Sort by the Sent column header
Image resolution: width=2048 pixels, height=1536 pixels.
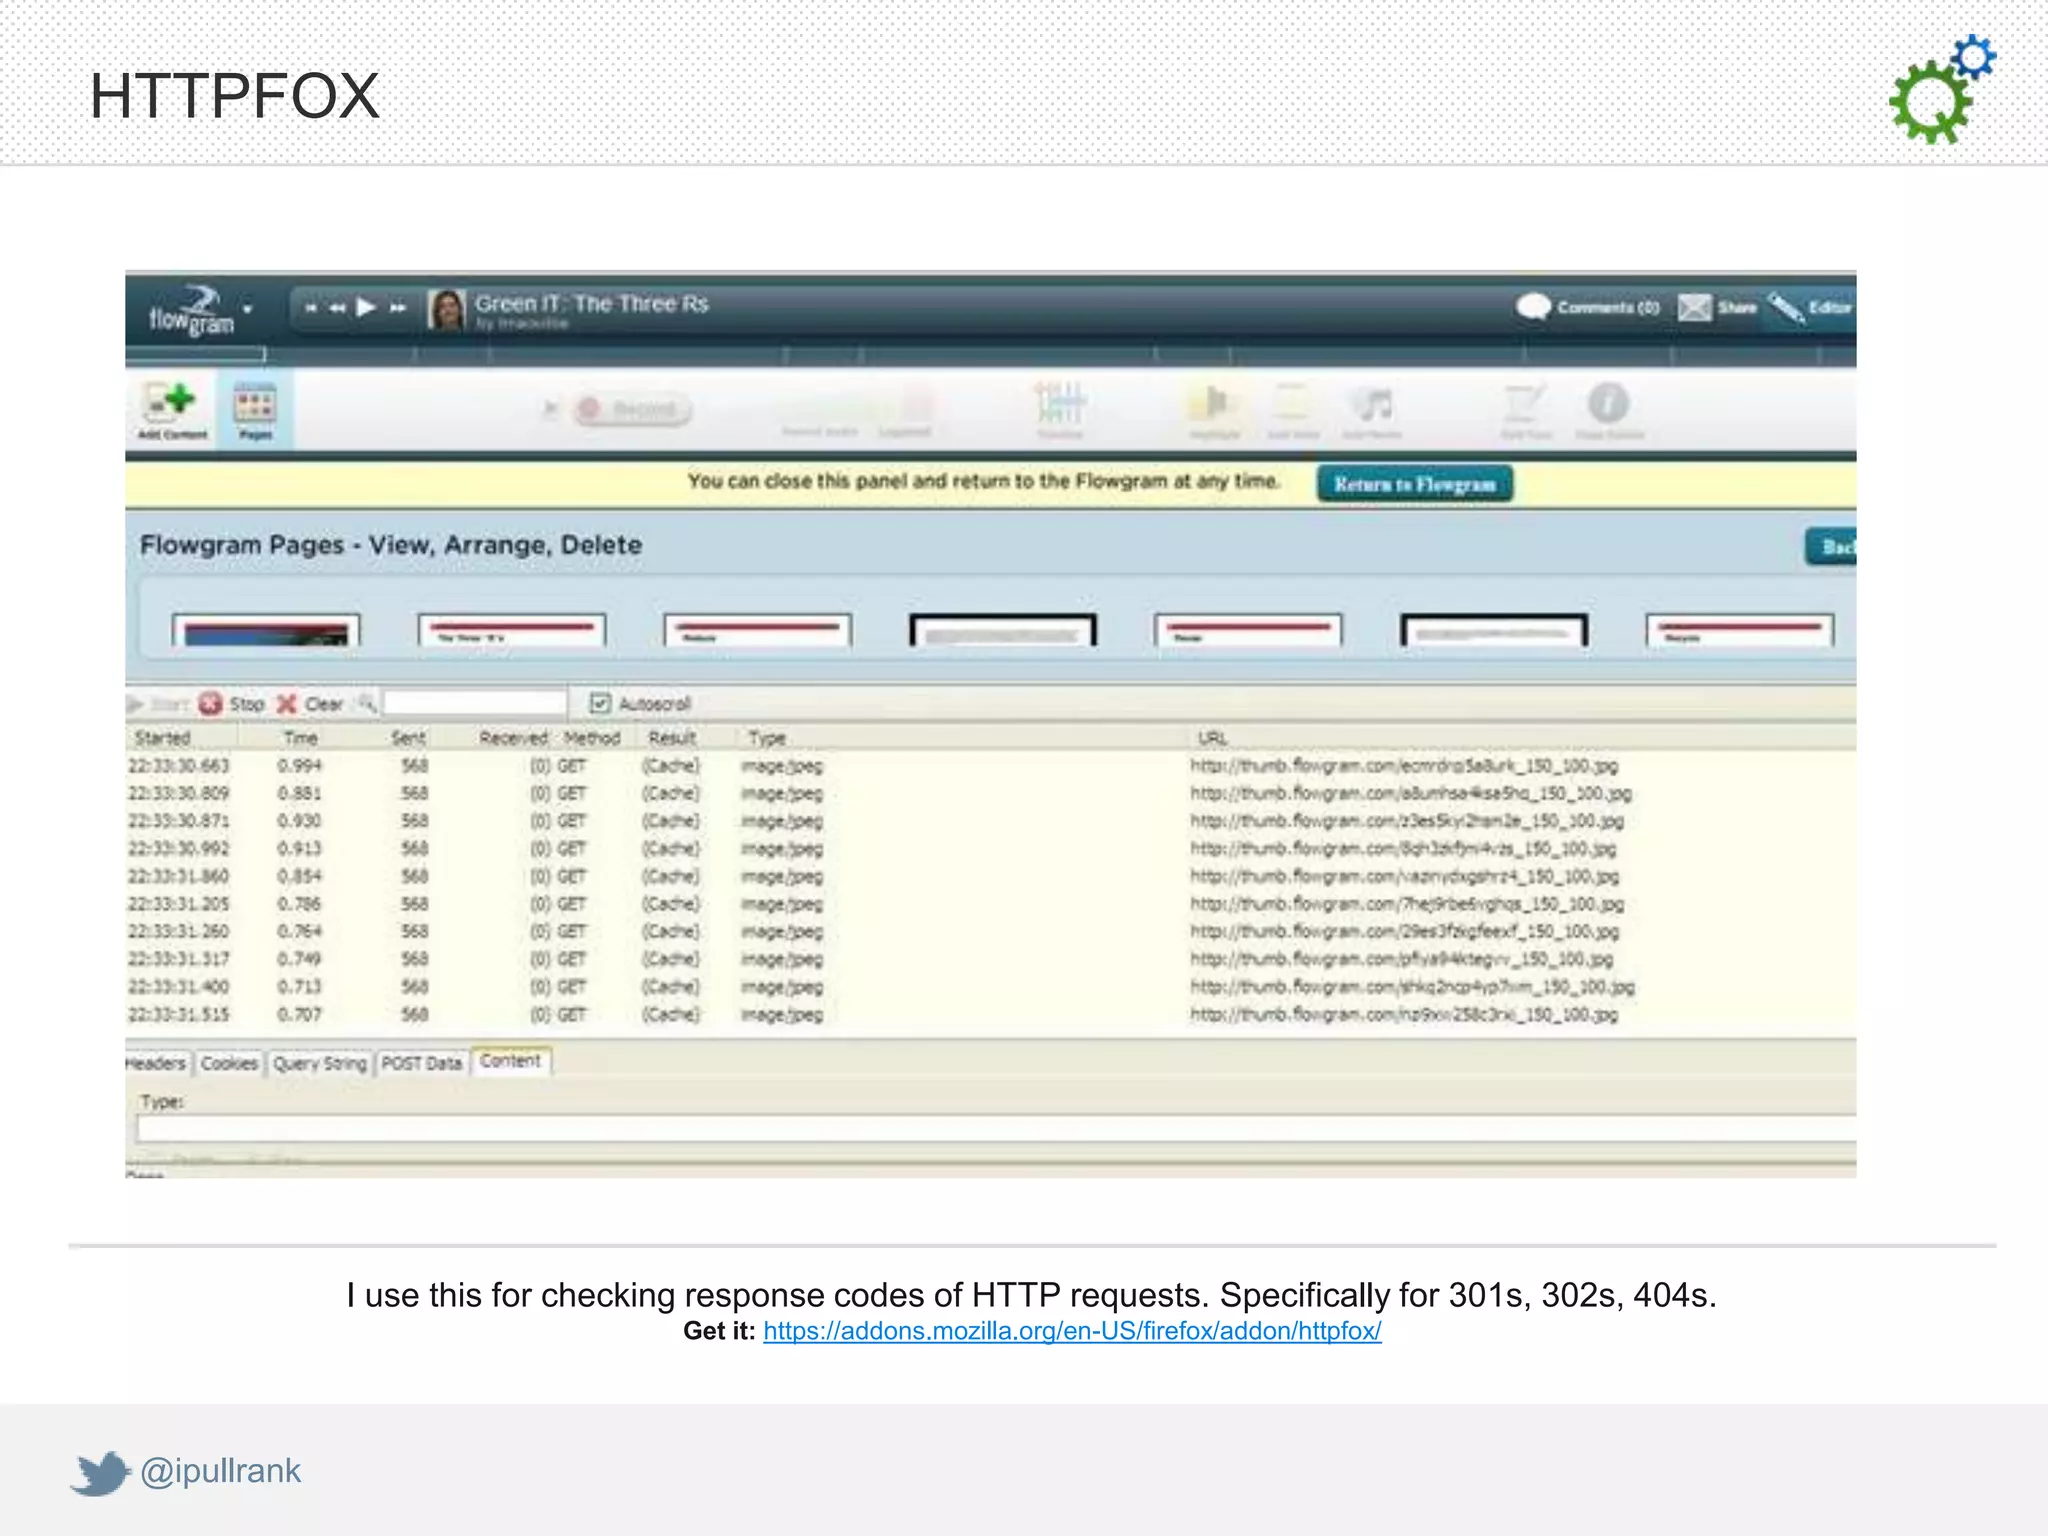tap(408, 738)
